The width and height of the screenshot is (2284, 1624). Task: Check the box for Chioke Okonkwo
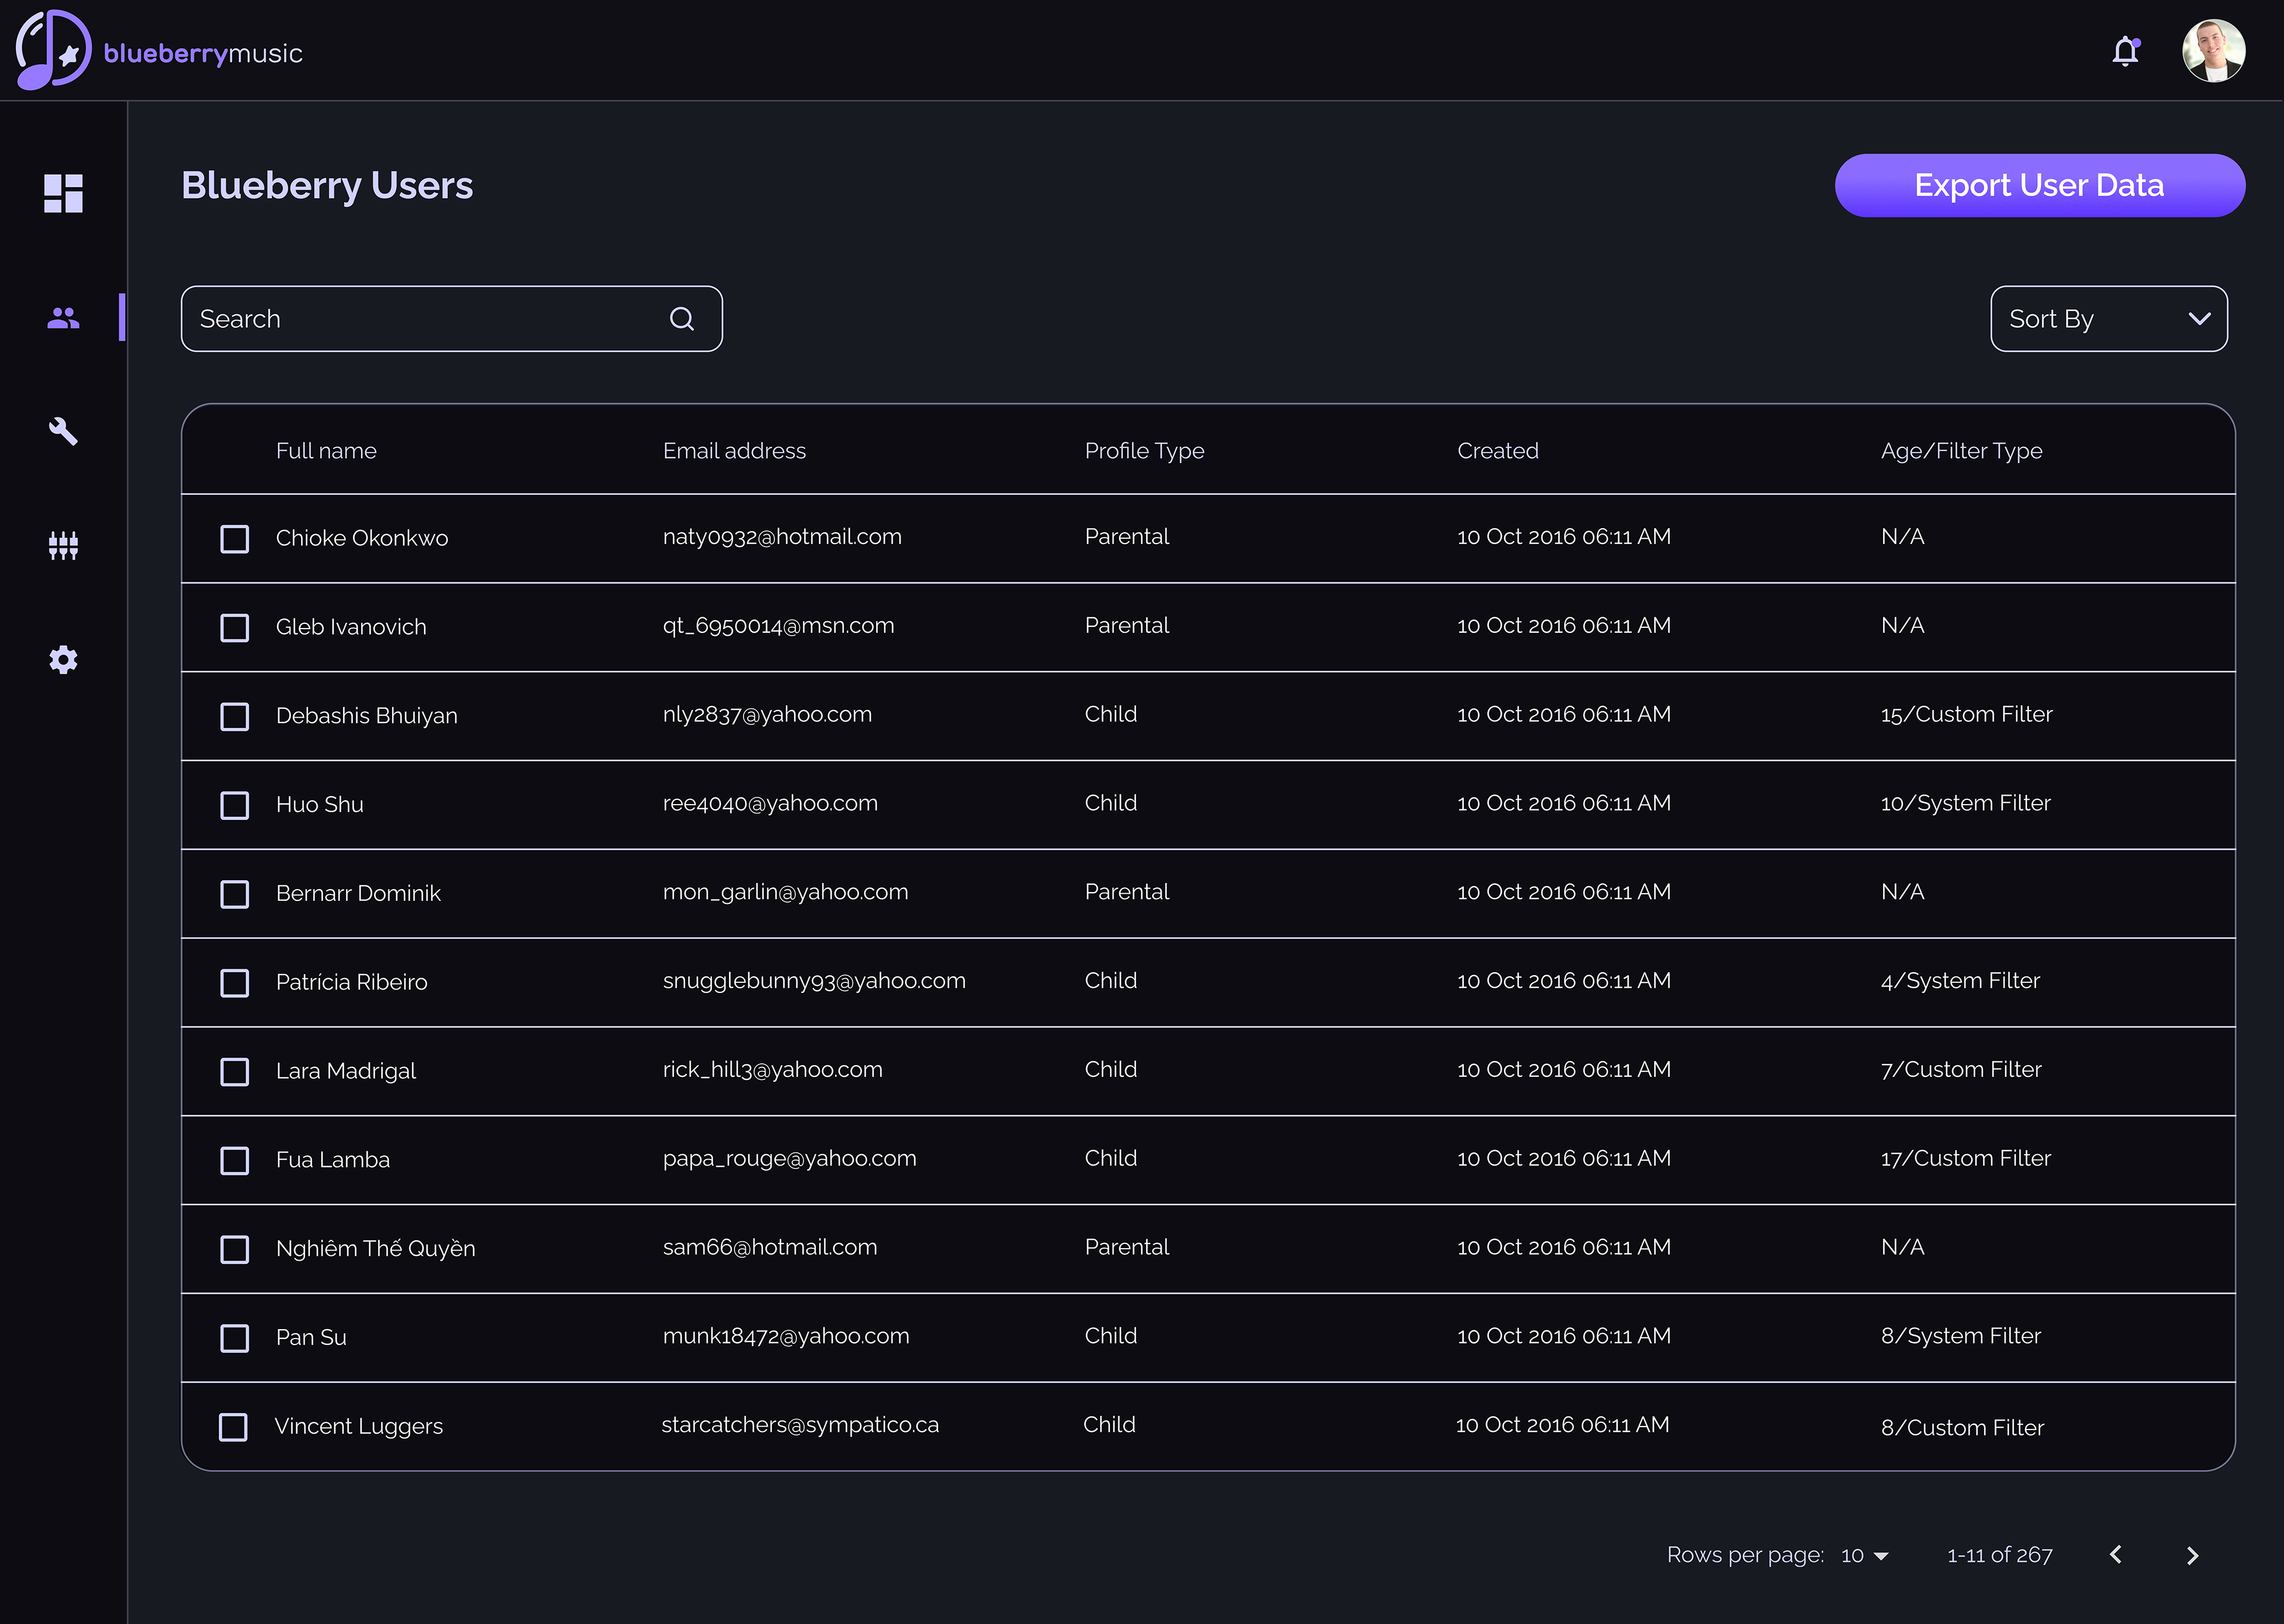pyautogui.click(x=235, y=539)
